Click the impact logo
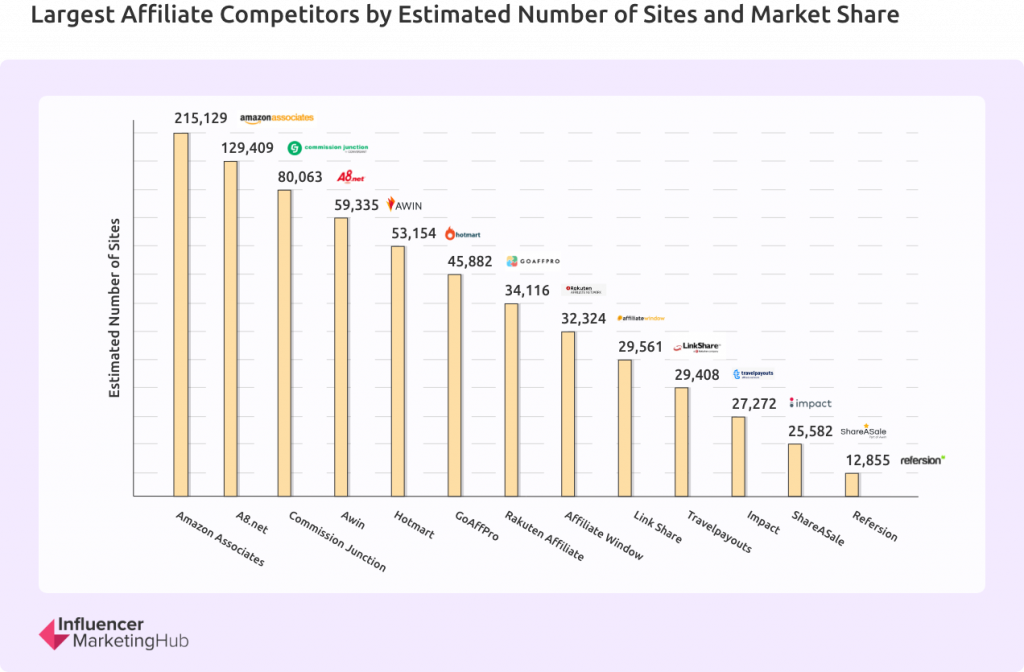 click(x=810, y=404)
